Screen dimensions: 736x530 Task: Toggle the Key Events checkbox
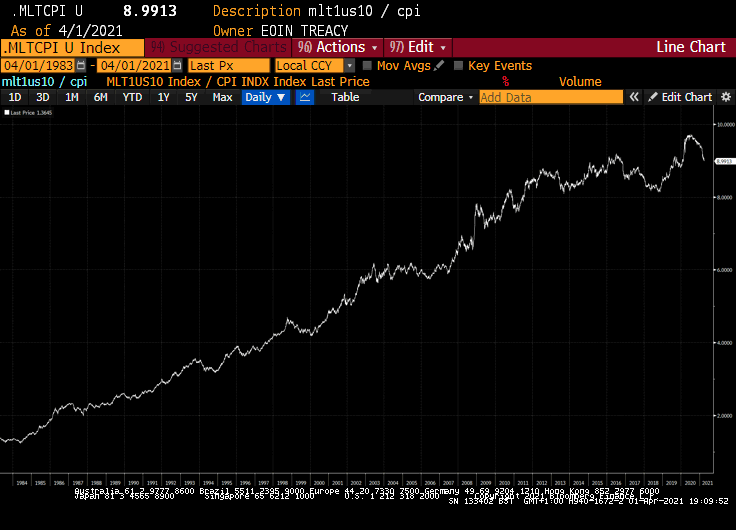click(458, 65)
